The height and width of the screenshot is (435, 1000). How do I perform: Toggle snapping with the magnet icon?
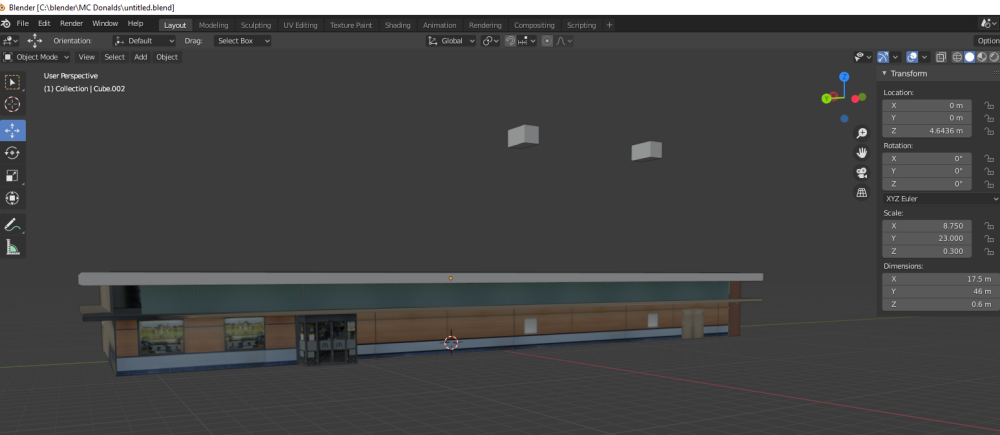[x=511, y=41]
